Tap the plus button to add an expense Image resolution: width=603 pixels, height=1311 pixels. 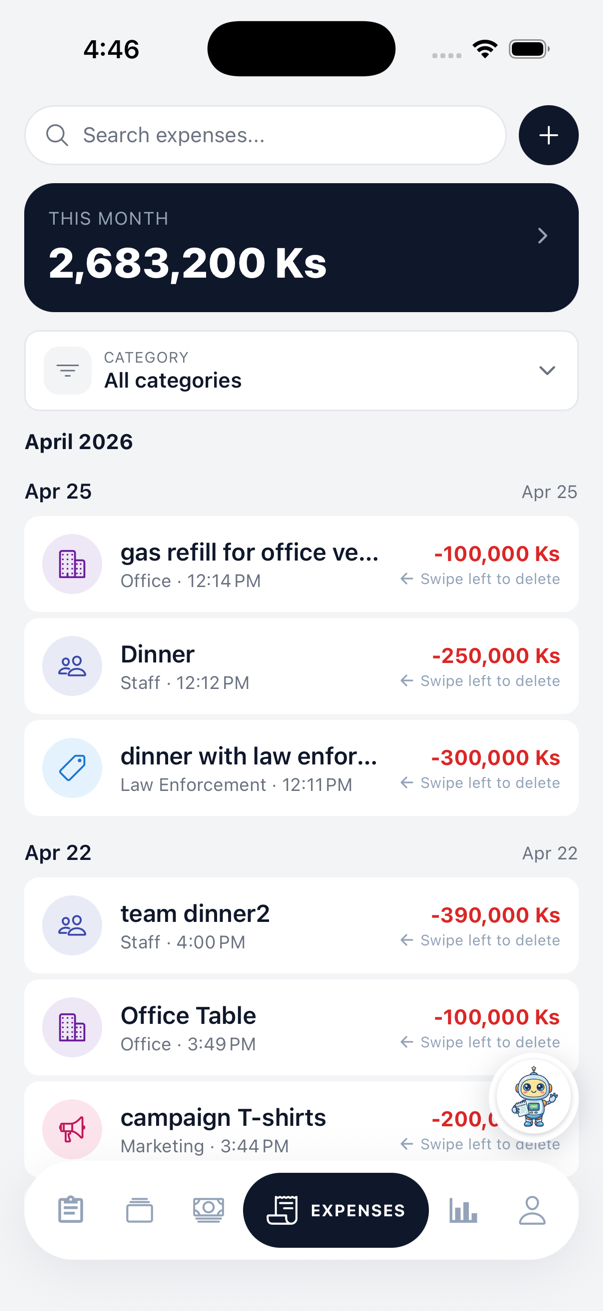(548, 135)
